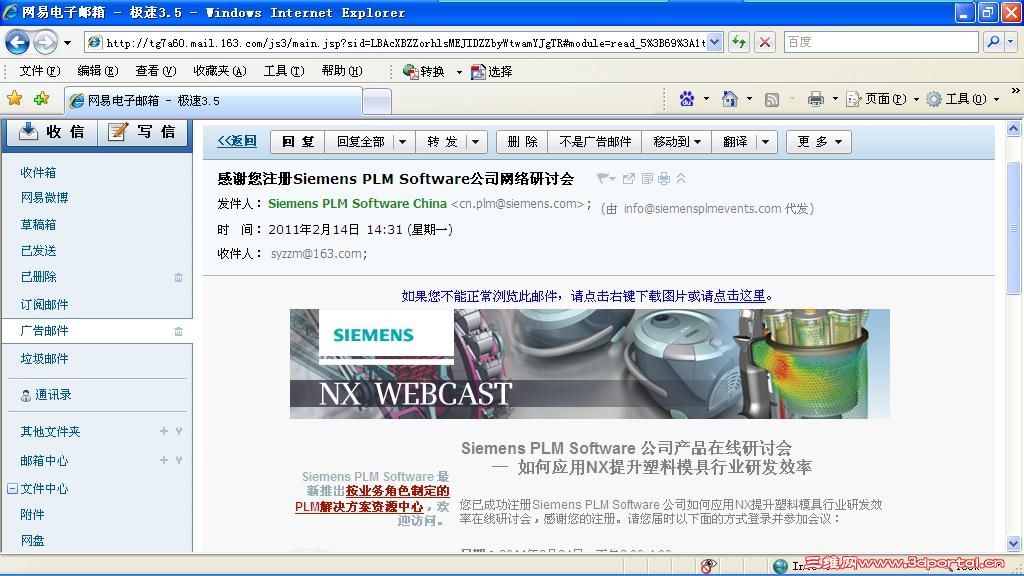The image size is (1024, 576).
Task: Click plus icon beside 邮箱中心
Action: (164, 460)
